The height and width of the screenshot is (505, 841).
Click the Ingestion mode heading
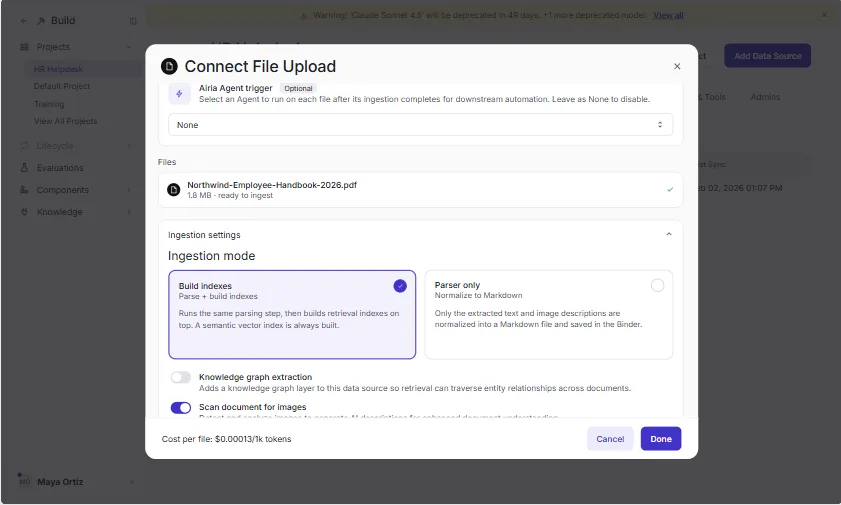[x=211, y=256]
